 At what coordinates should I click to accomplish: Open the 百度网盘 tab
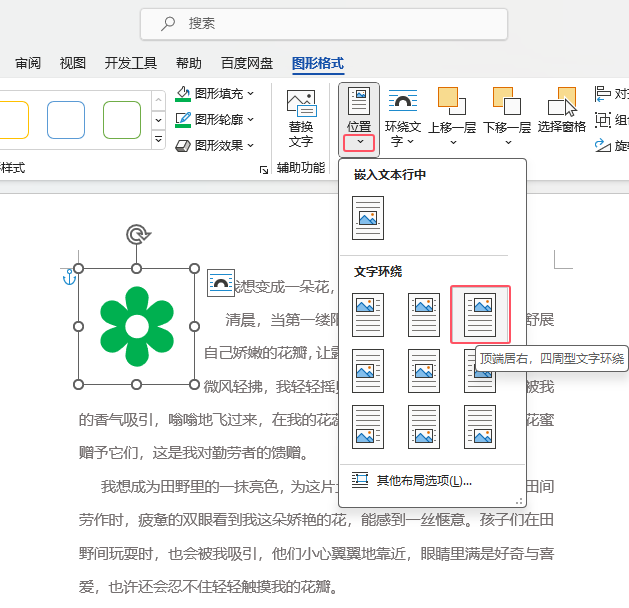click(x=247, y=63)
